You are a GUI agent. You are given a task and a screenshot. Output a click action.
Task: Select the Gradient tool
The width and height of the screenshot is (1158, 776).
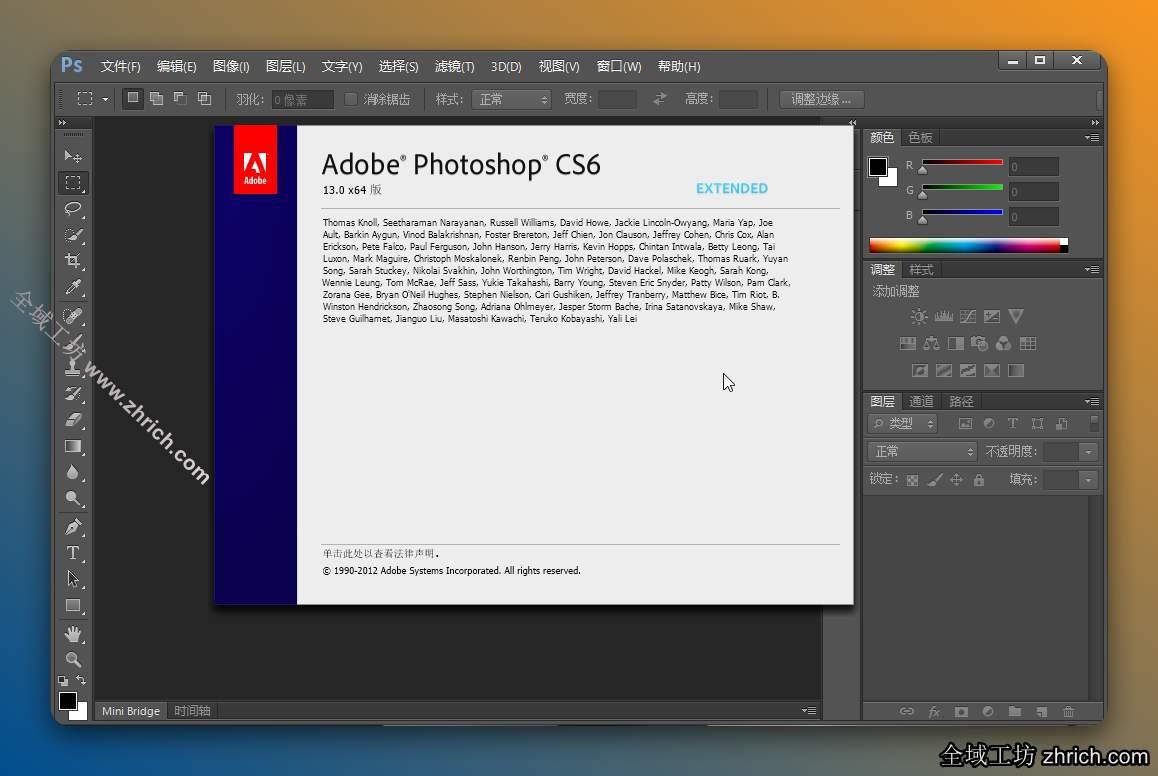(x=73, y=446)
